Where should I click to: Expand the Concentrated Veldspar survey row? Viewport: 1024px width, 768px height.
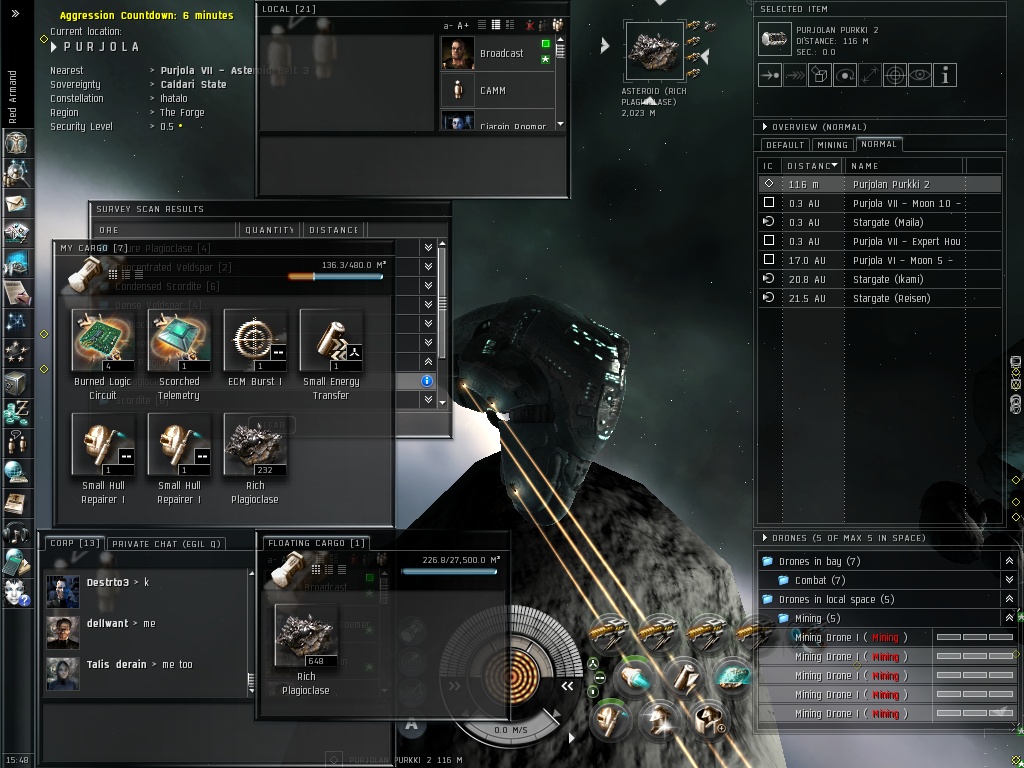click(x=428, y=266)
